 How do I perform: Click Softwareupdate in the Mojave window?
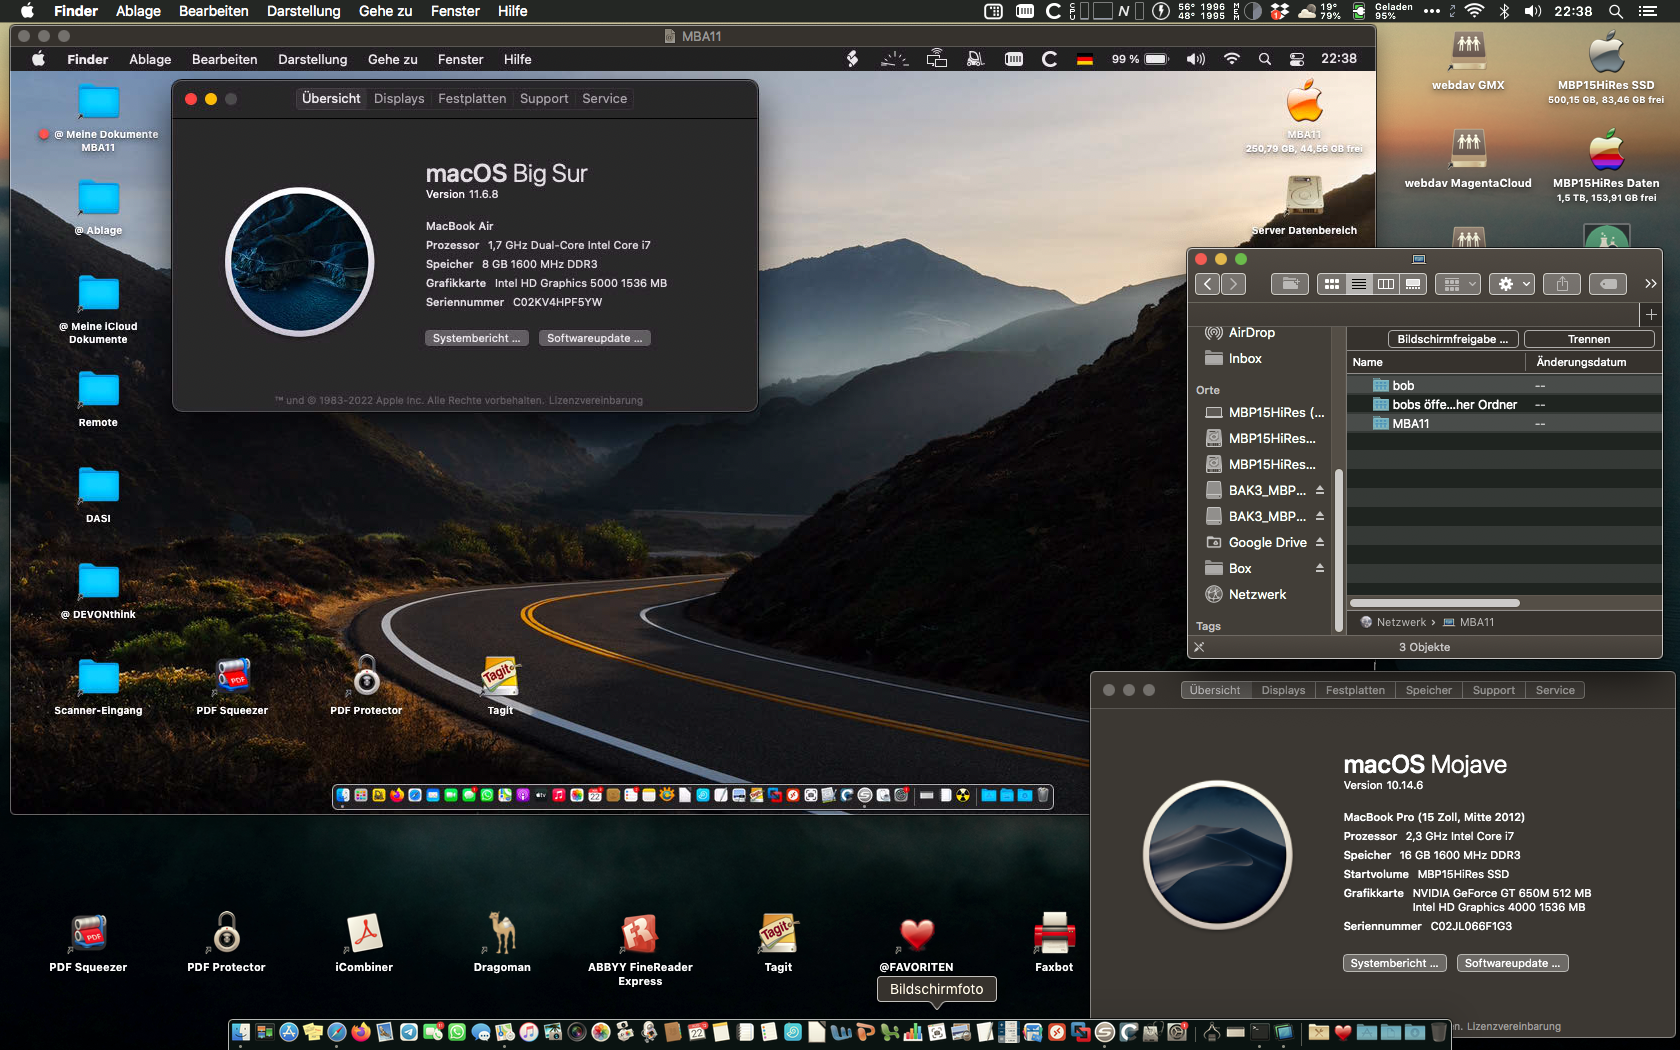[x=1513, y=963]
